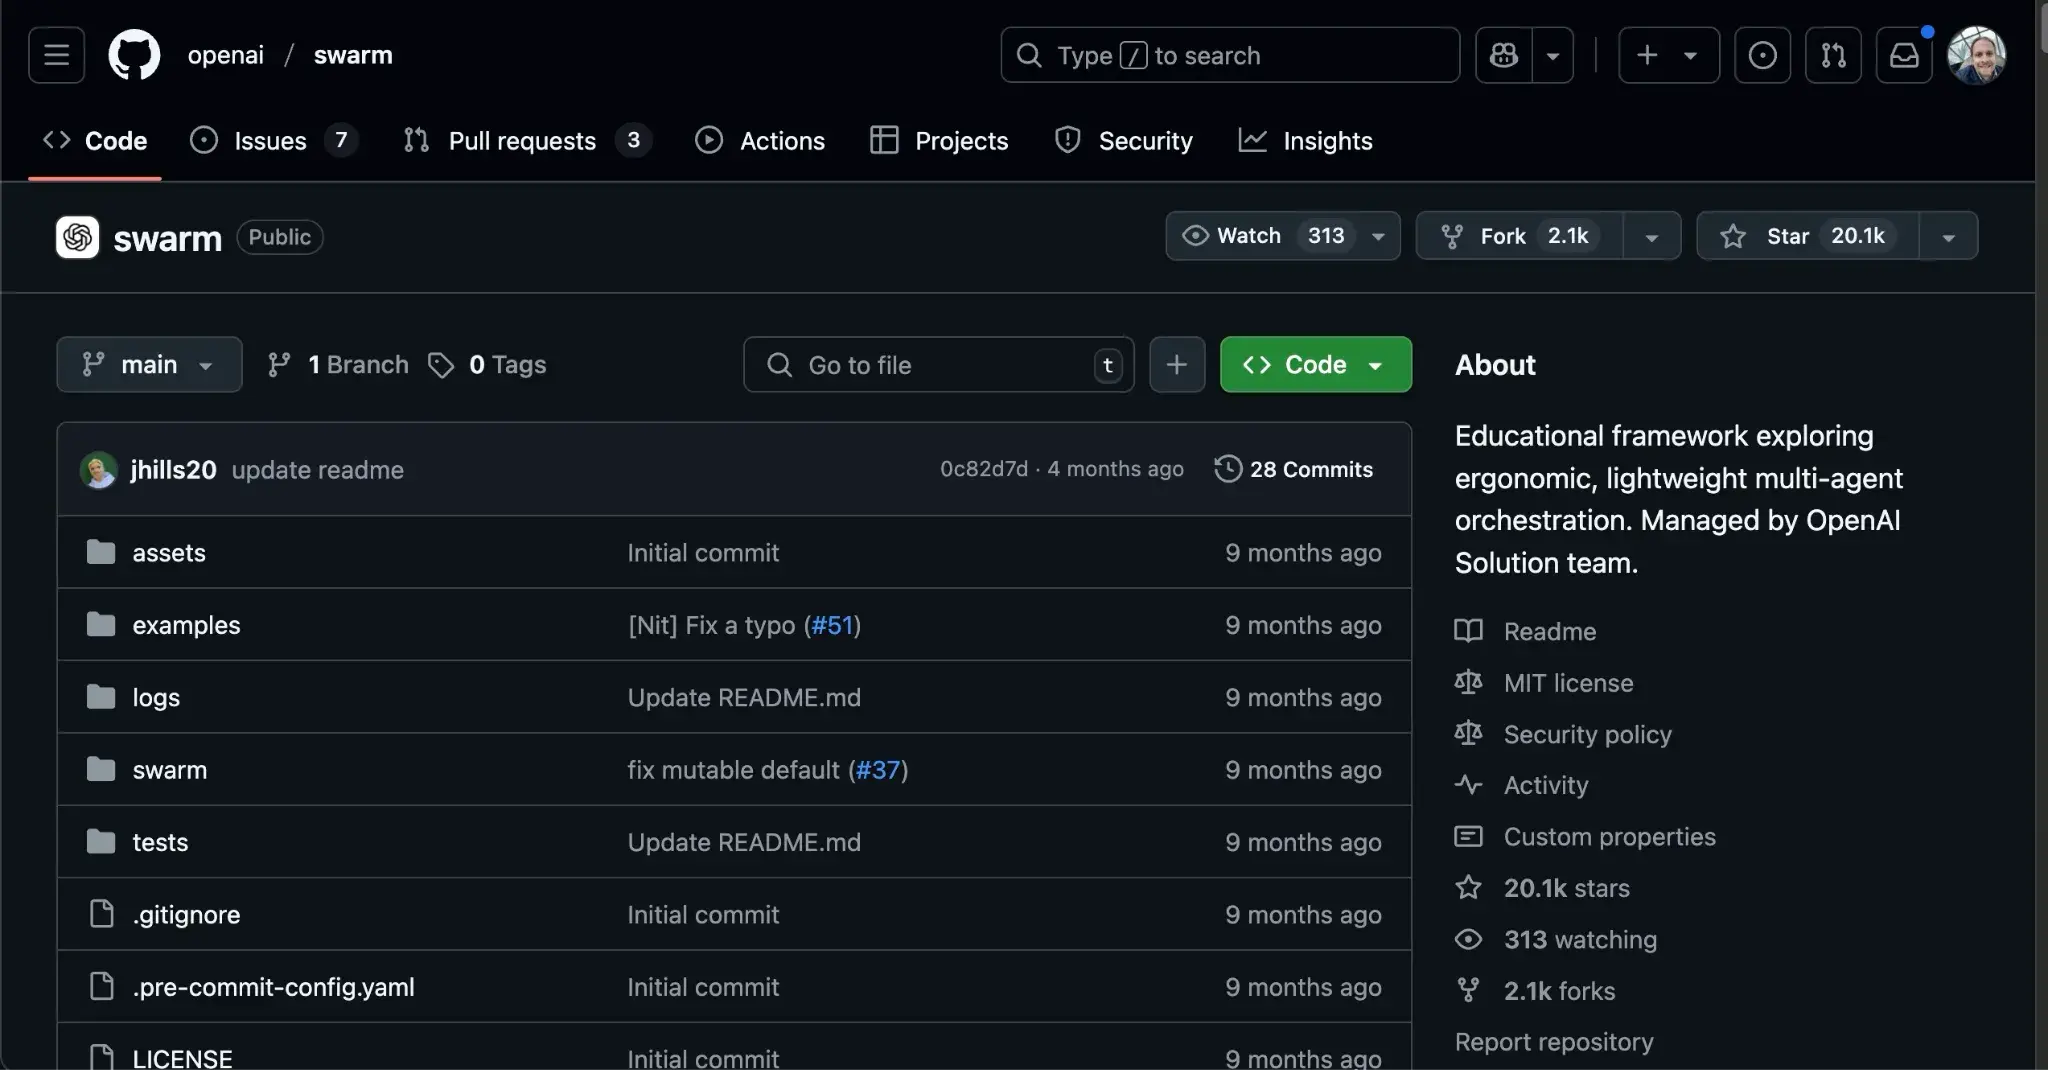Screen dimensions: 2048x1070
Task: Expand the Fork options dropdown
Action: point(1652,236)
